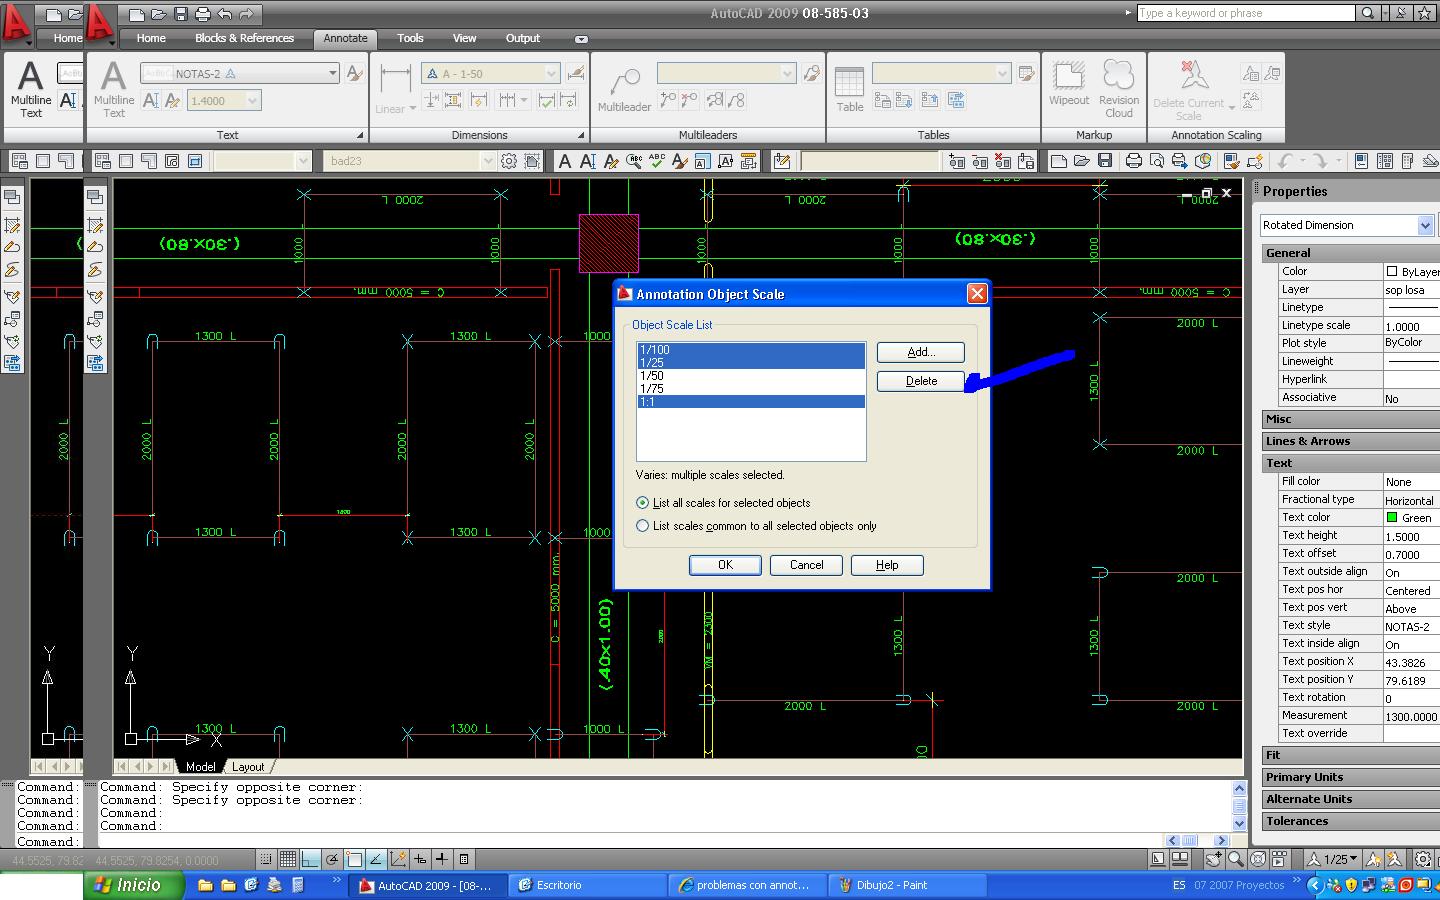Click the Table tool in Tables panel

tap(849, 89)
